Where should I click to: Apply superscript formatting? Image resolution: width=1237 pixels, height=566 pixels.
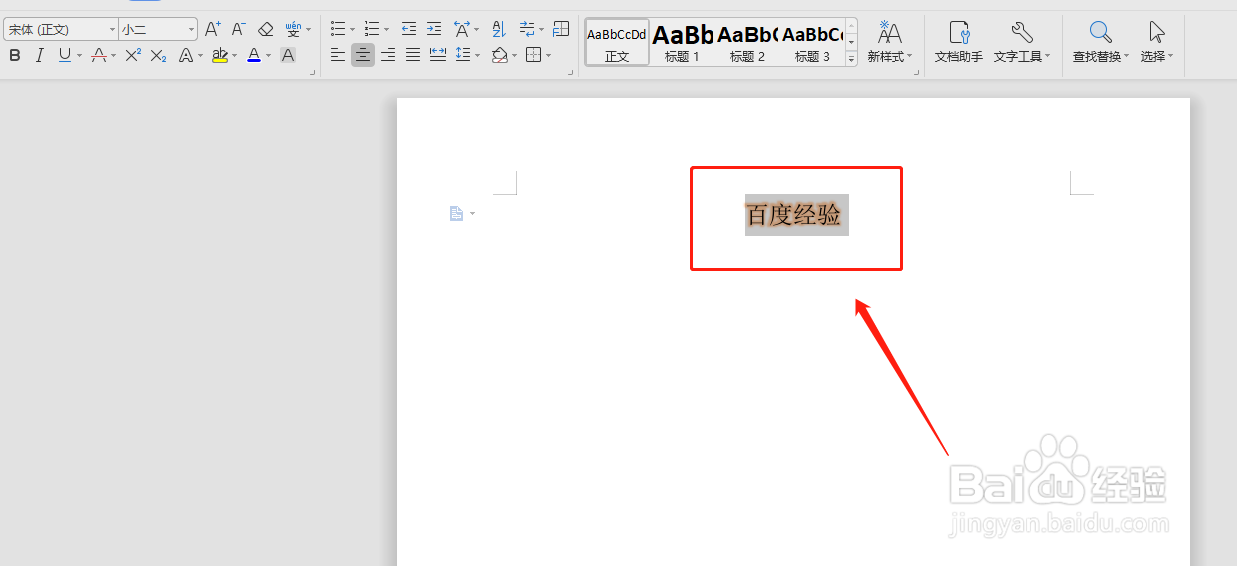coord(133,55)
